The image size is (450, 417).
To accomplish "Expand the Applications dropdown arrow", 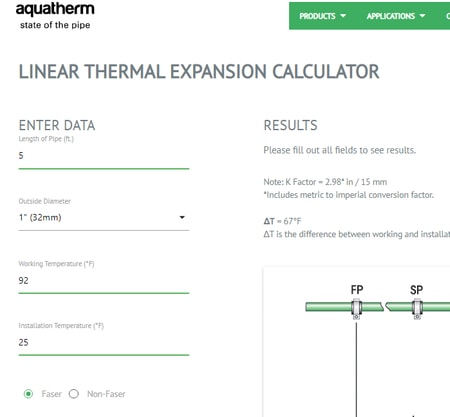I will point(422,16).
